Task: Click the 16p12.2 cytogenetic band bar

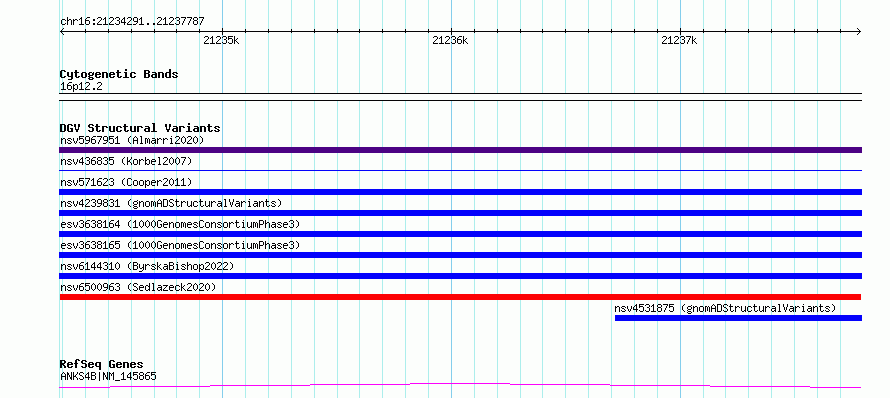Action: click(x=460, y=97)
